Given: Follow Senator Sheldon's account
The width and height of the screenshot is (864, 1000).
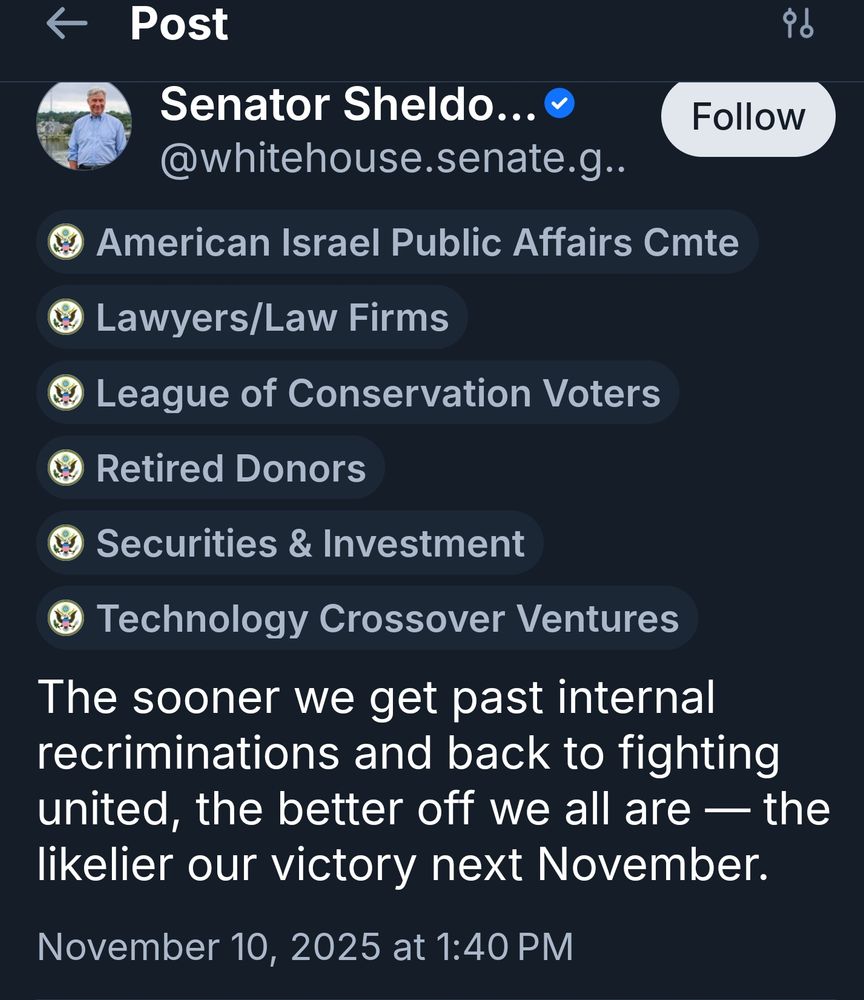Looking at the screenshot, I should click(748, 117).
